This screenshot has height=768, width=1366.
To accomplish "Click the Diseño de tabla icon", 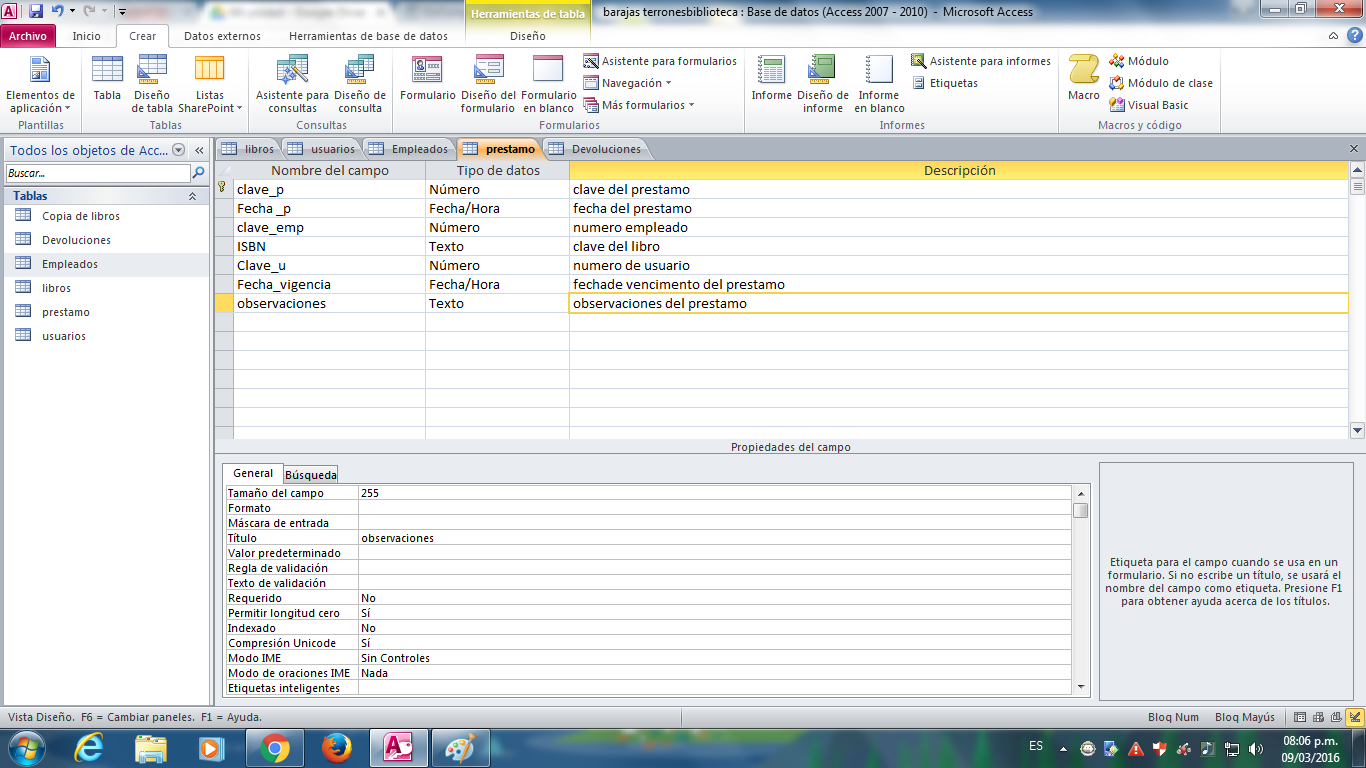I will [x=152, y=83].
